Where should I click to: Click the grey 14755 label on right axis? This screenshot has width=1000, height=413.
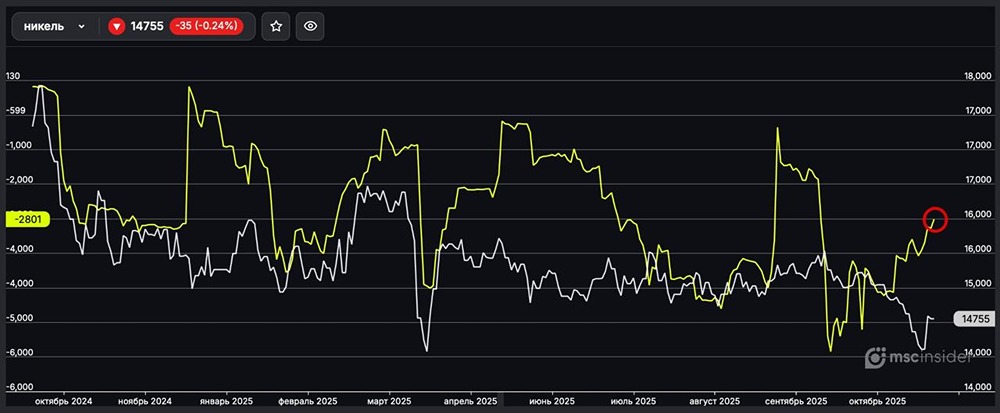(973, 319)
